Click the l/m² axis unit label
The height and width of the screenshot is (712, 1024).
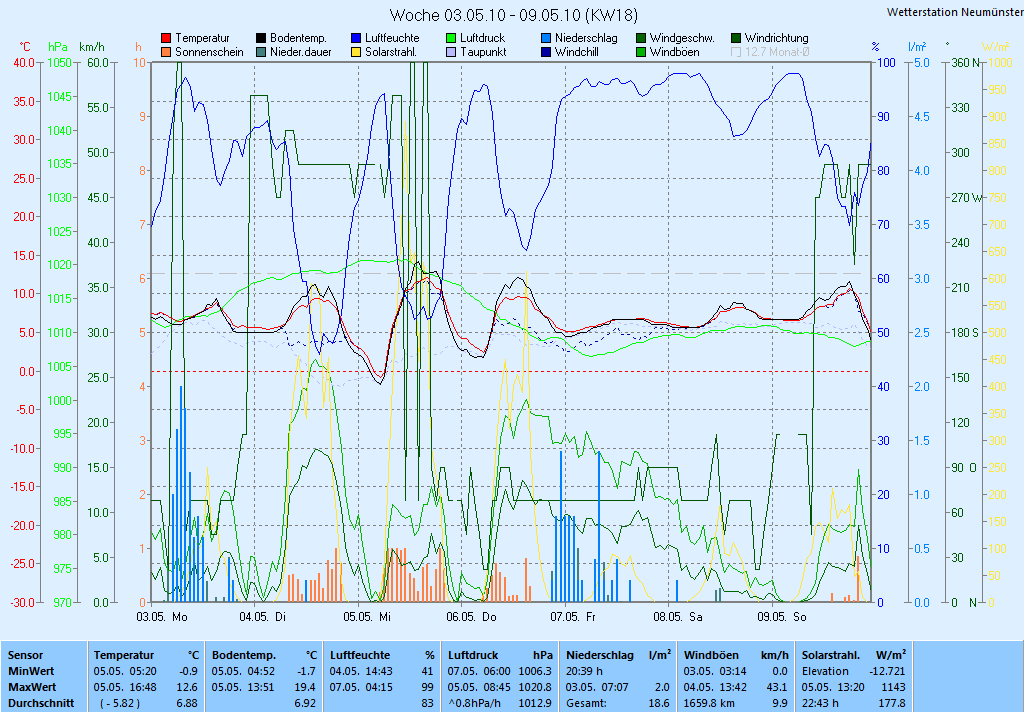click(x=918, y=47)
